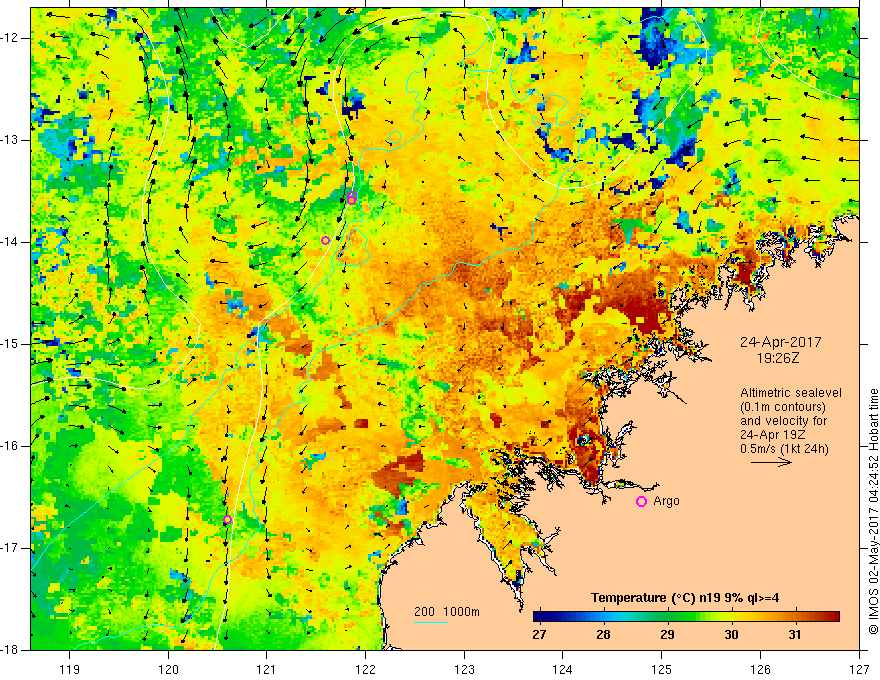Click the 'Argo' legend label
The height and width of the screenshot is (680, 880).
[666, 501]
